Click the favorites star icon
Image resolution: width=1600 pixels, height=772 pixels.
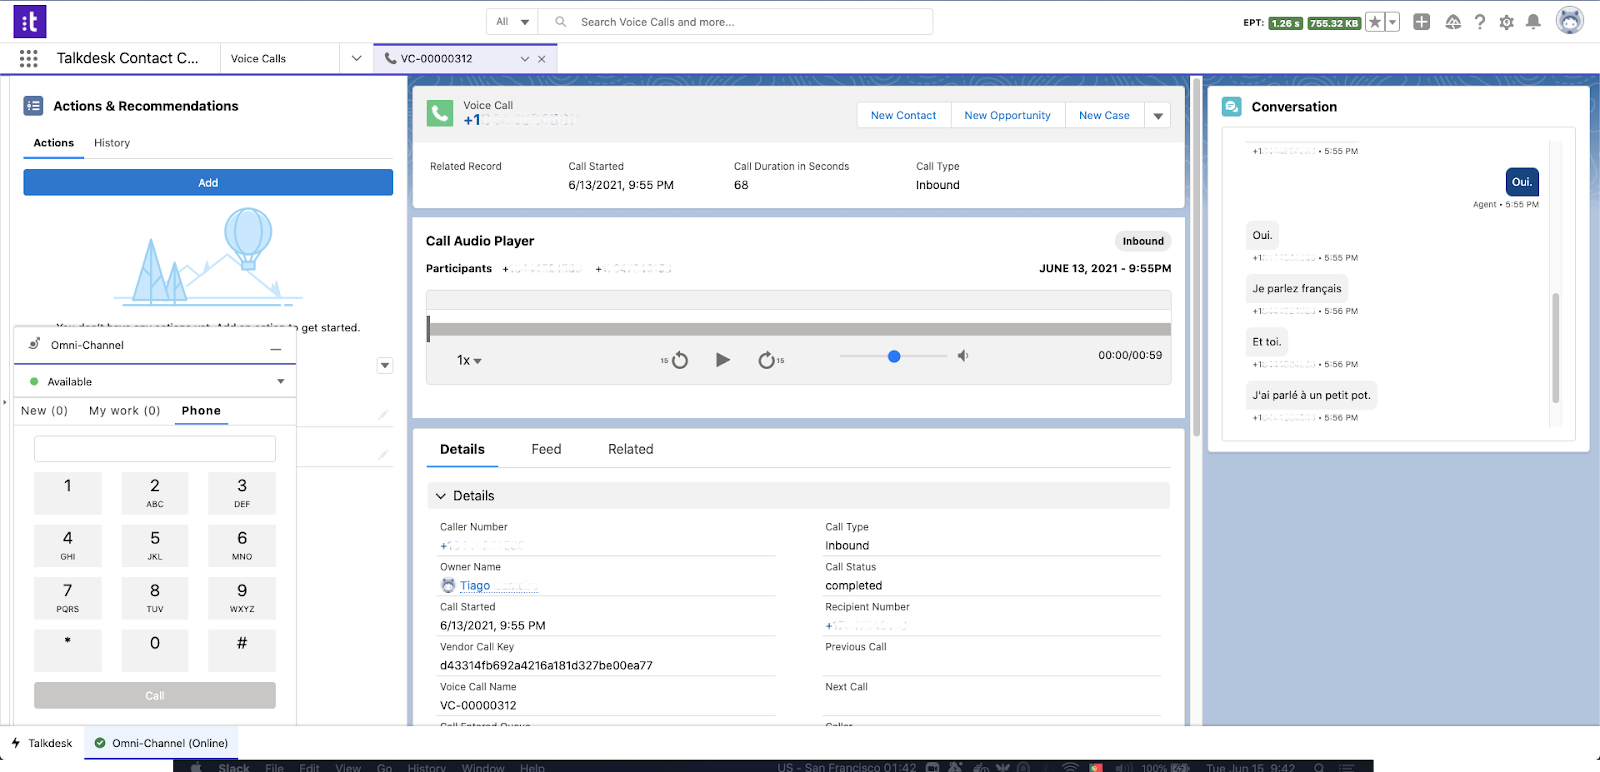tap(1375, 22)
